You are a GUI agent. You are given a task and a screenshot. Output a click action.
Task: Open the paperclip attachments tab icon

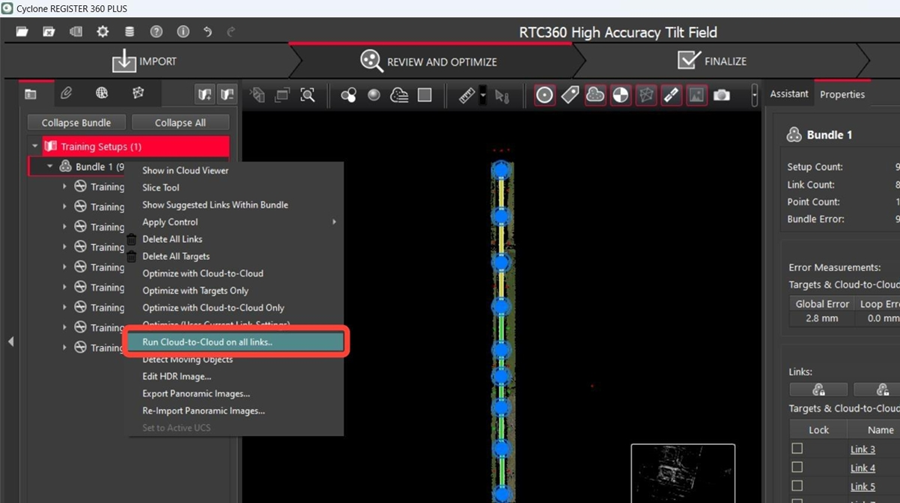pos(66,94)
